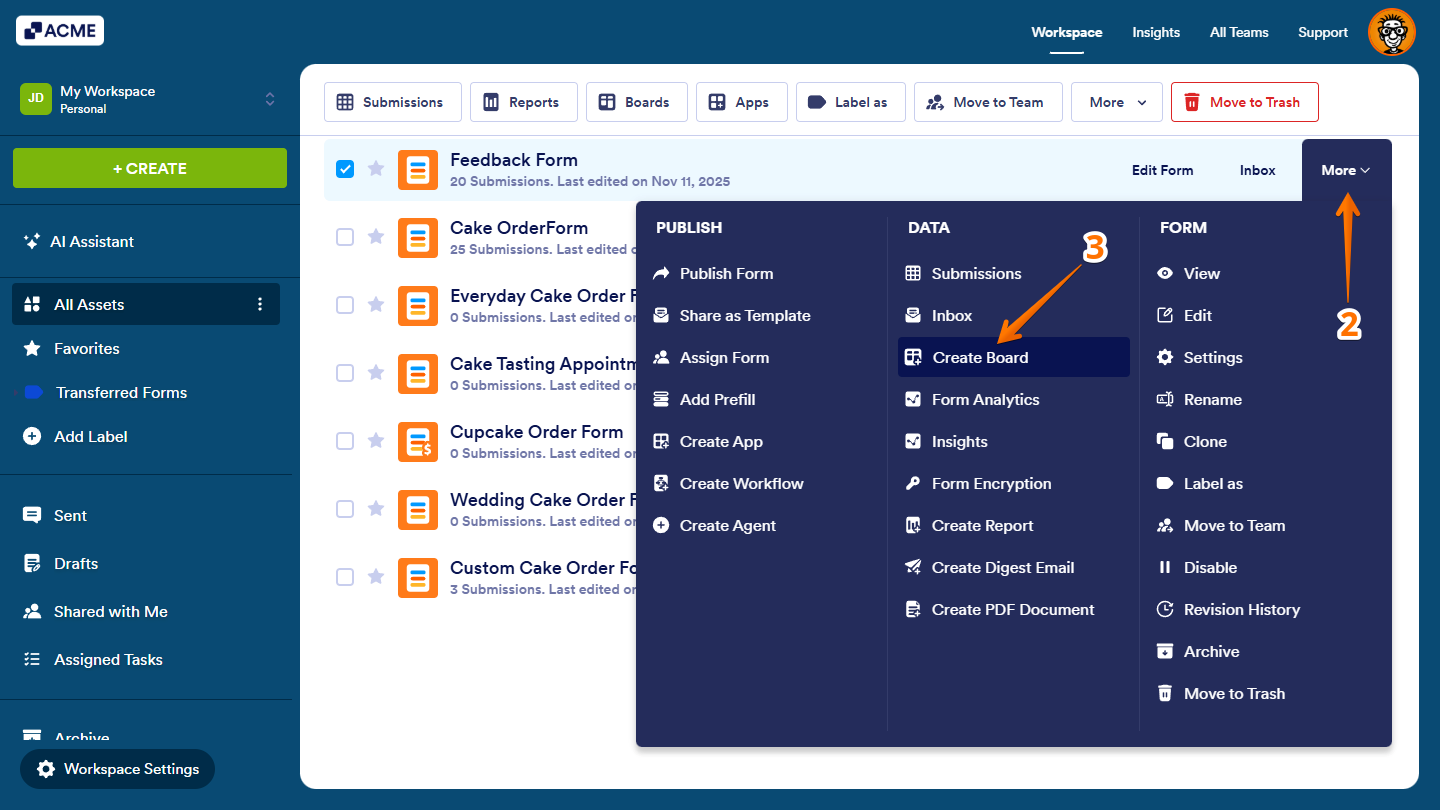The height and width of the screenshot is (810, 1440).
Task: Click the green CREATE button
Action: [149, 168]
